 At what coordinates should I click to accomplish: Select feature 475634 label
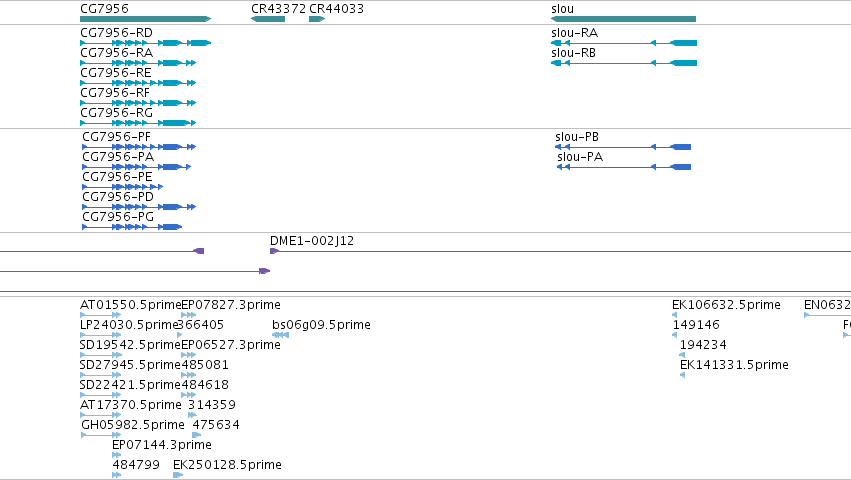216,425
